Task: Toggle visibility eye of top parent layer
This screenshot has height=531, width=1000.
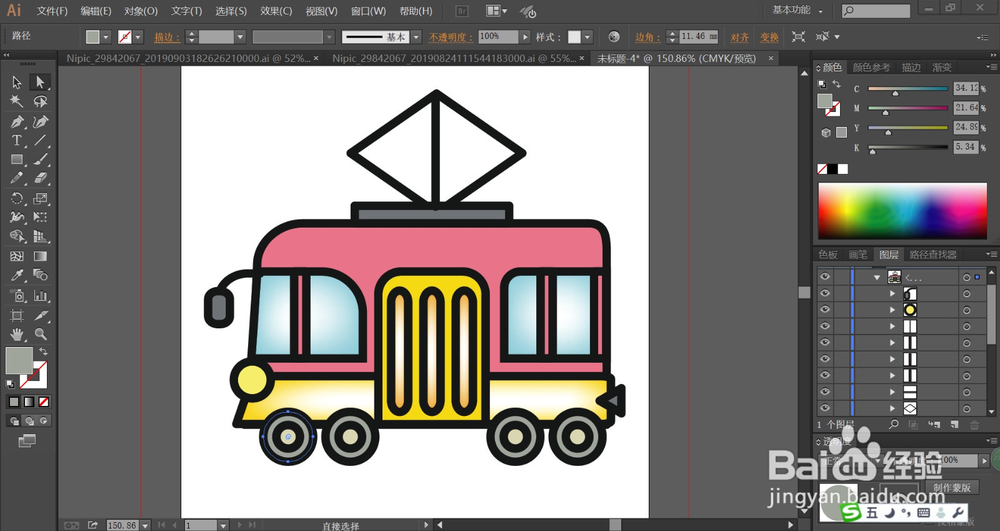Action: pyautogui.click(x=825, y=277)
